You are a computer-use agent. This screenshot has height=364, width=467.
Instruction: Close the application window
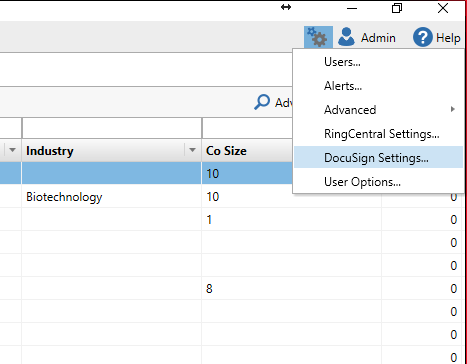tap(443, 8)
